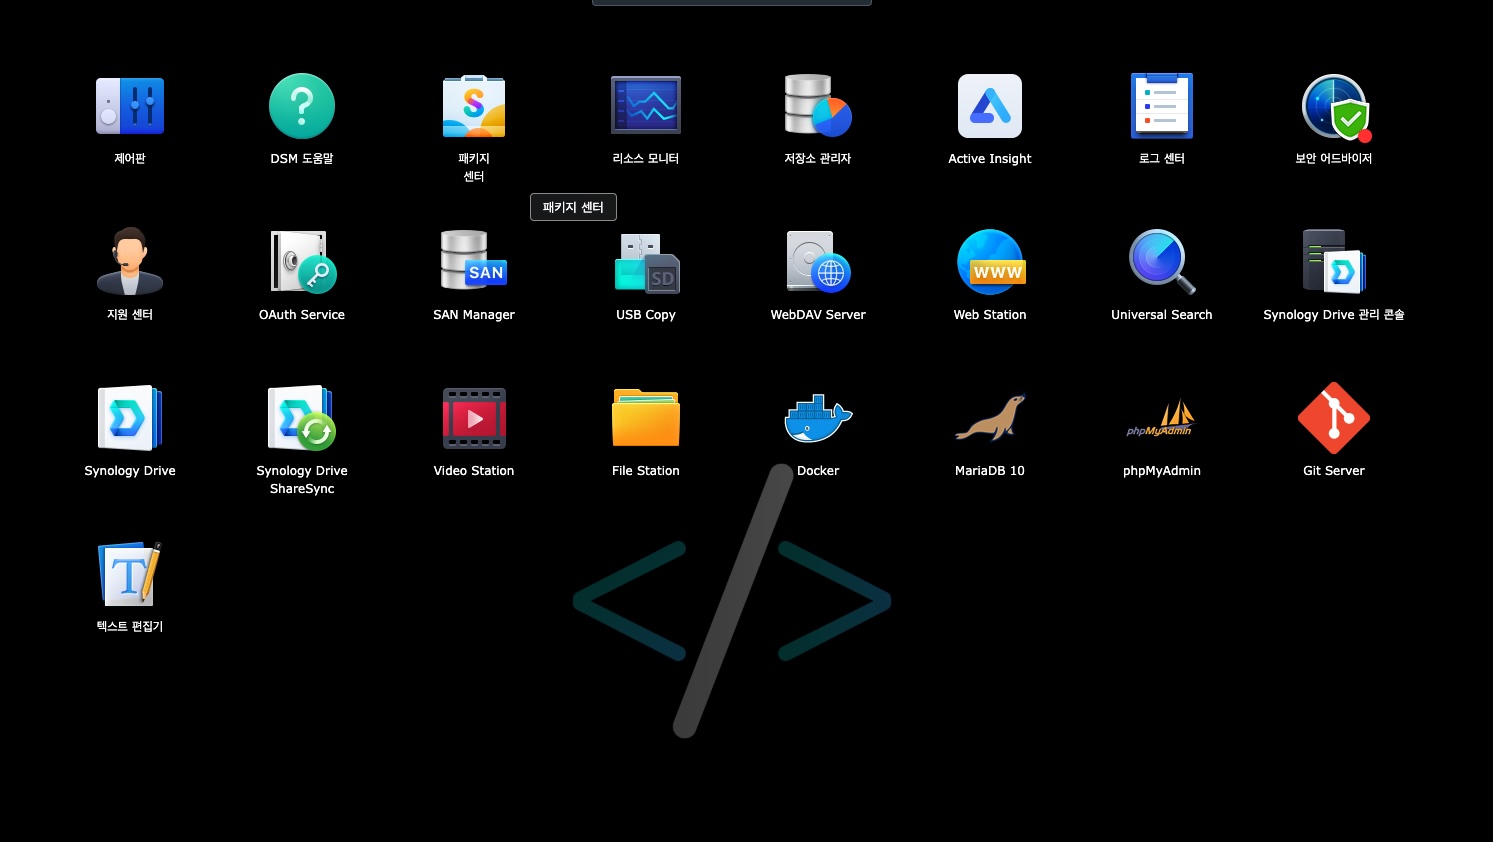Open File Station
Screen dimensions: 1493x842
click(646, 418)
